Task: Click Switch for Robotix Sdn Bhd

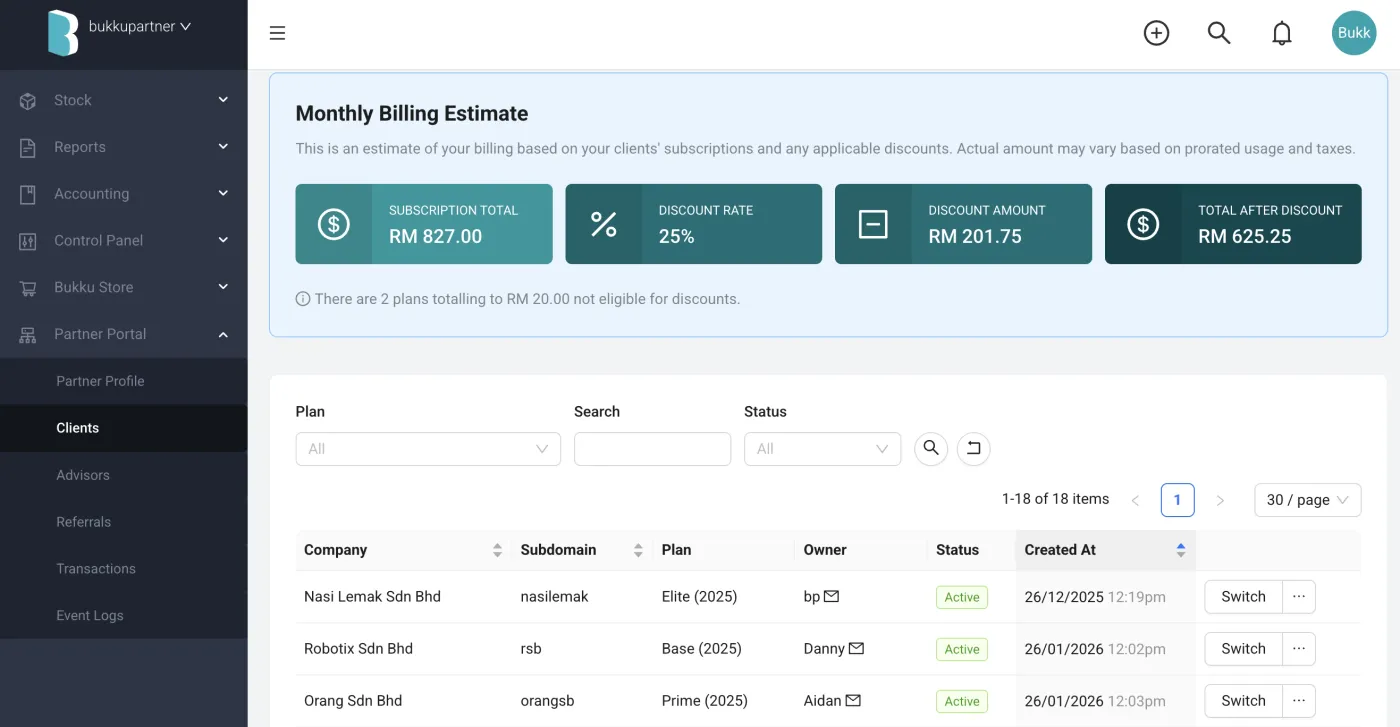Action: coord(1243,648)
